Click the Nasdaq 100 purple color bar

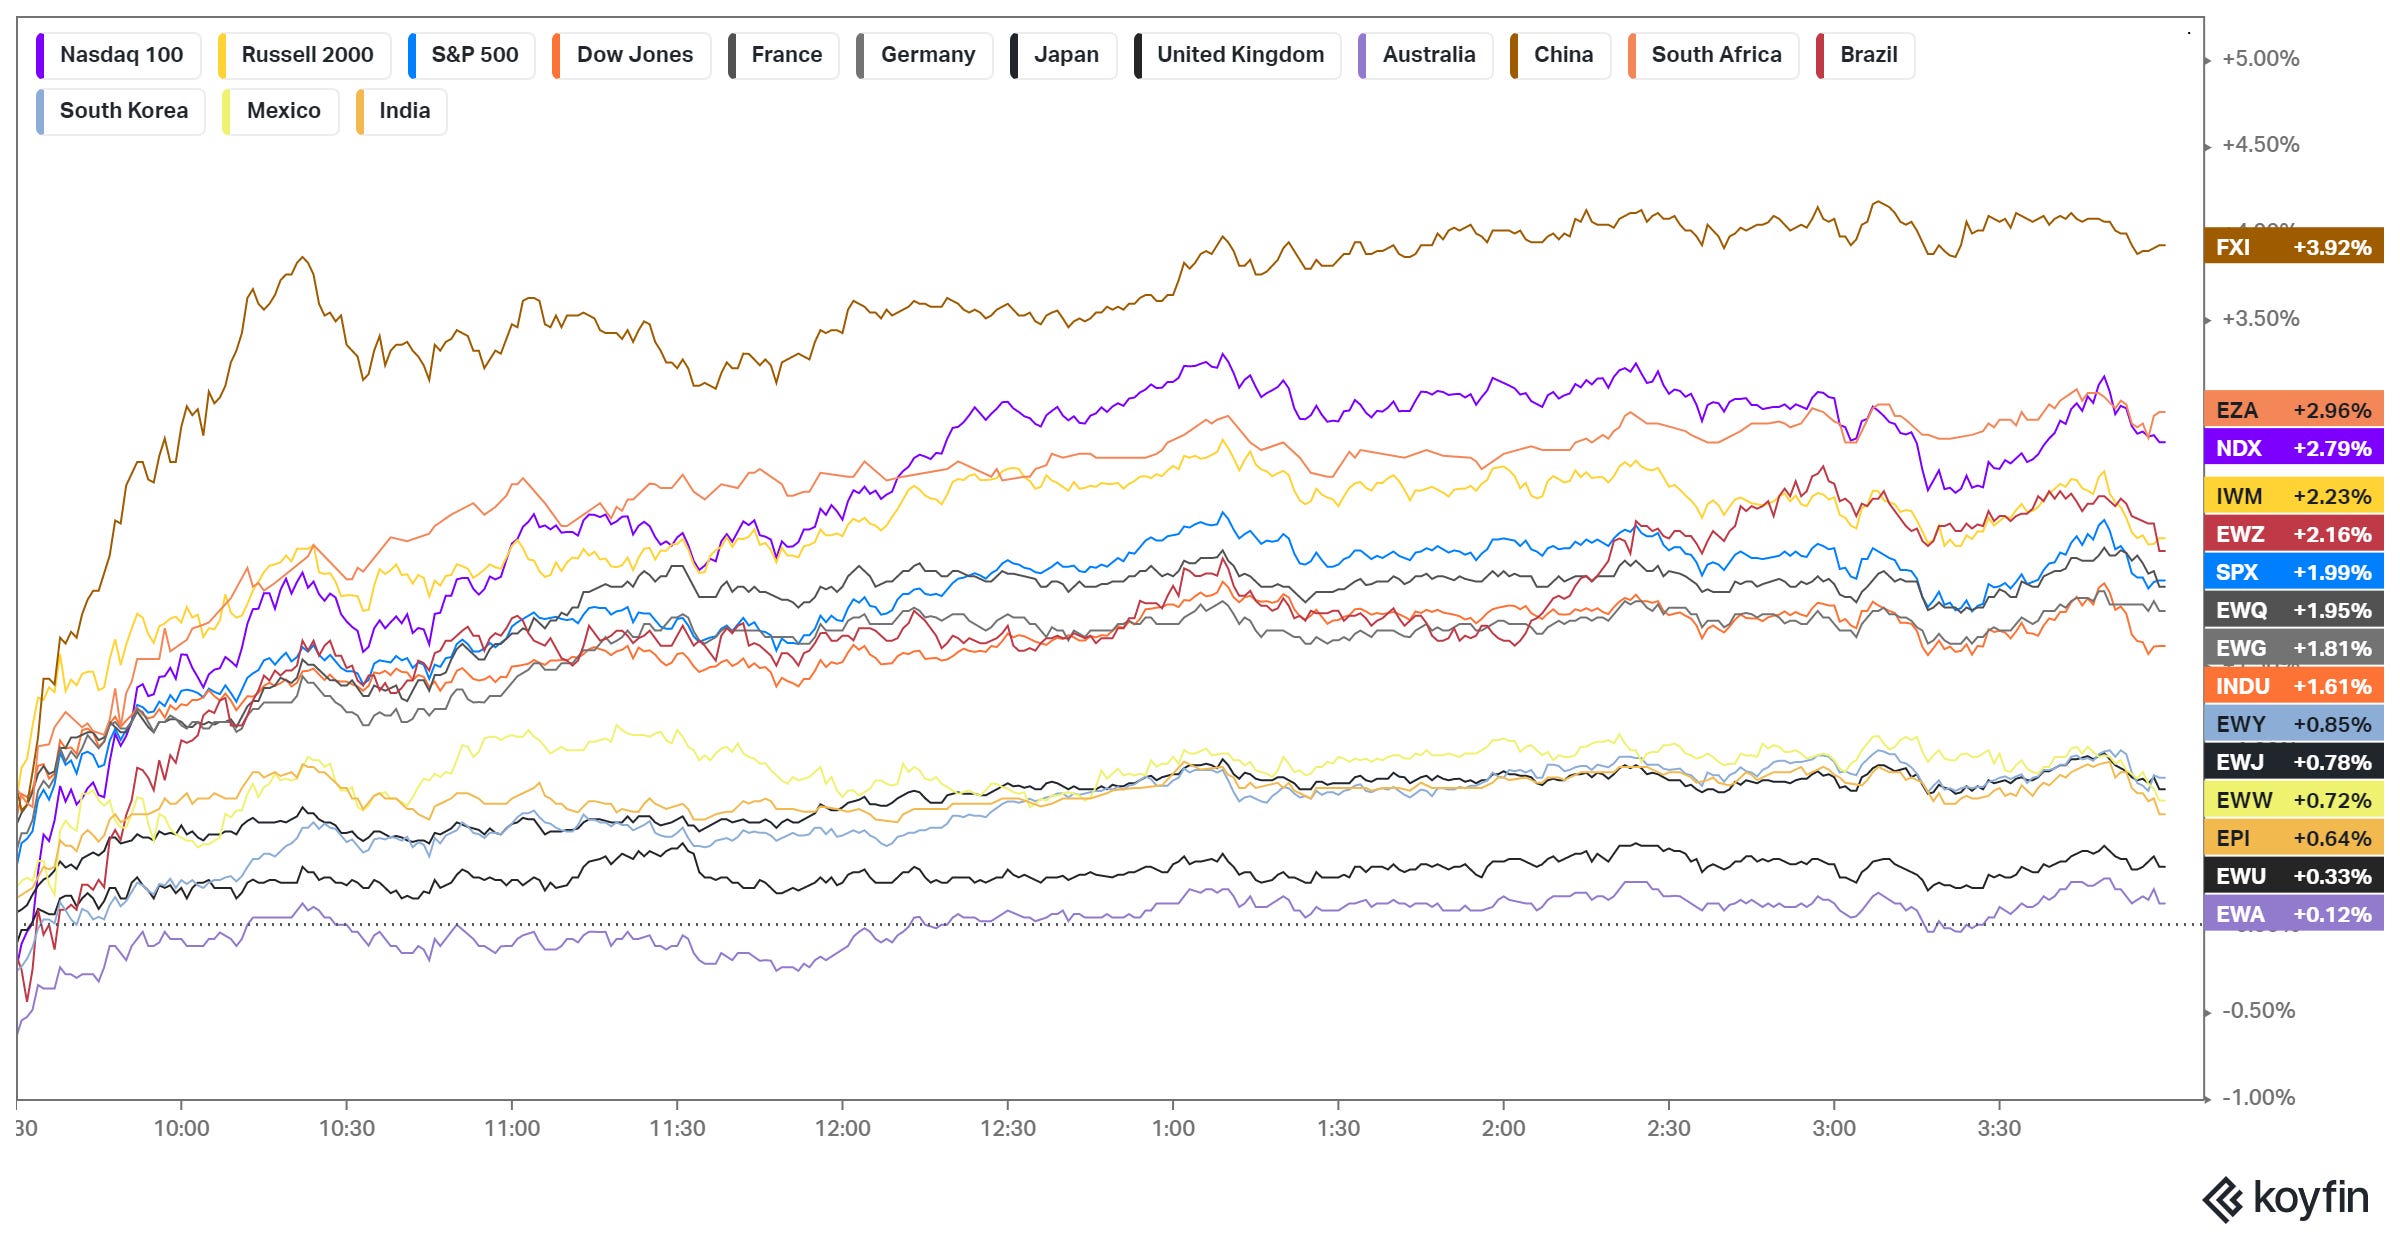40,55
